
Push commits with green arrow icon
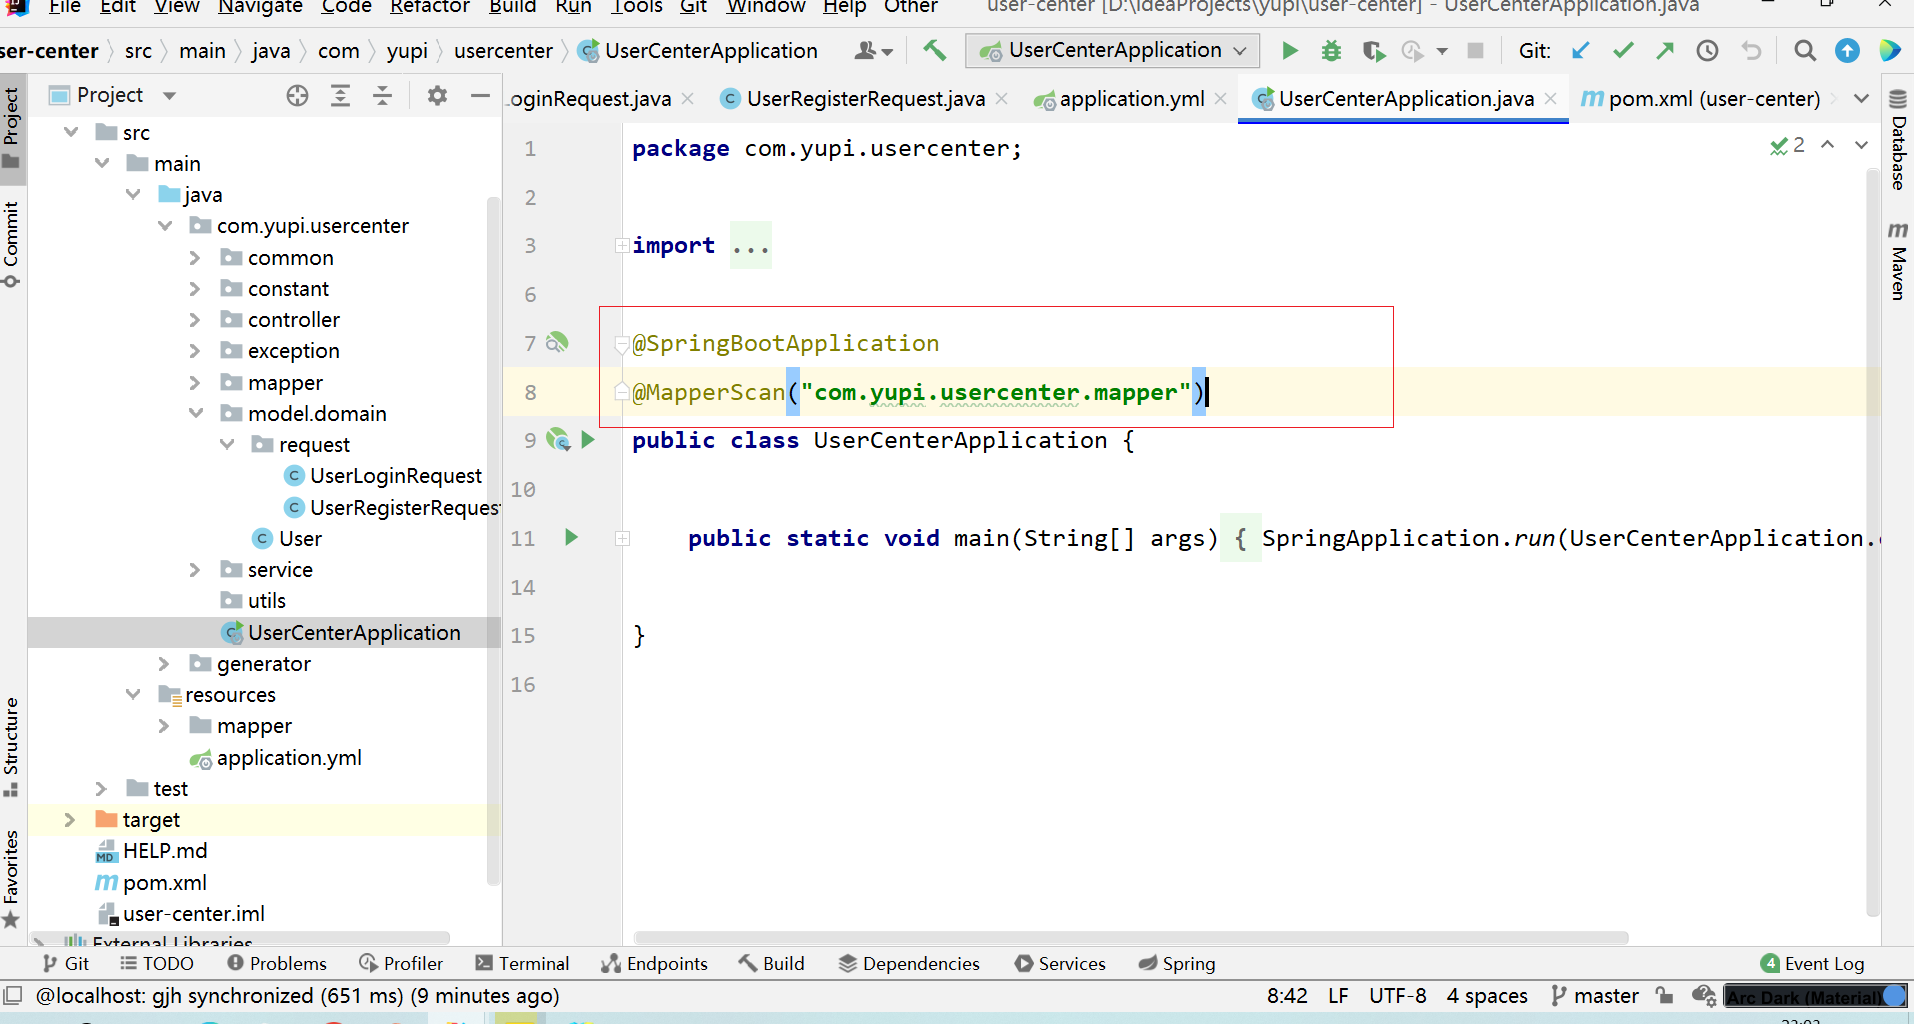(1665, 50)
